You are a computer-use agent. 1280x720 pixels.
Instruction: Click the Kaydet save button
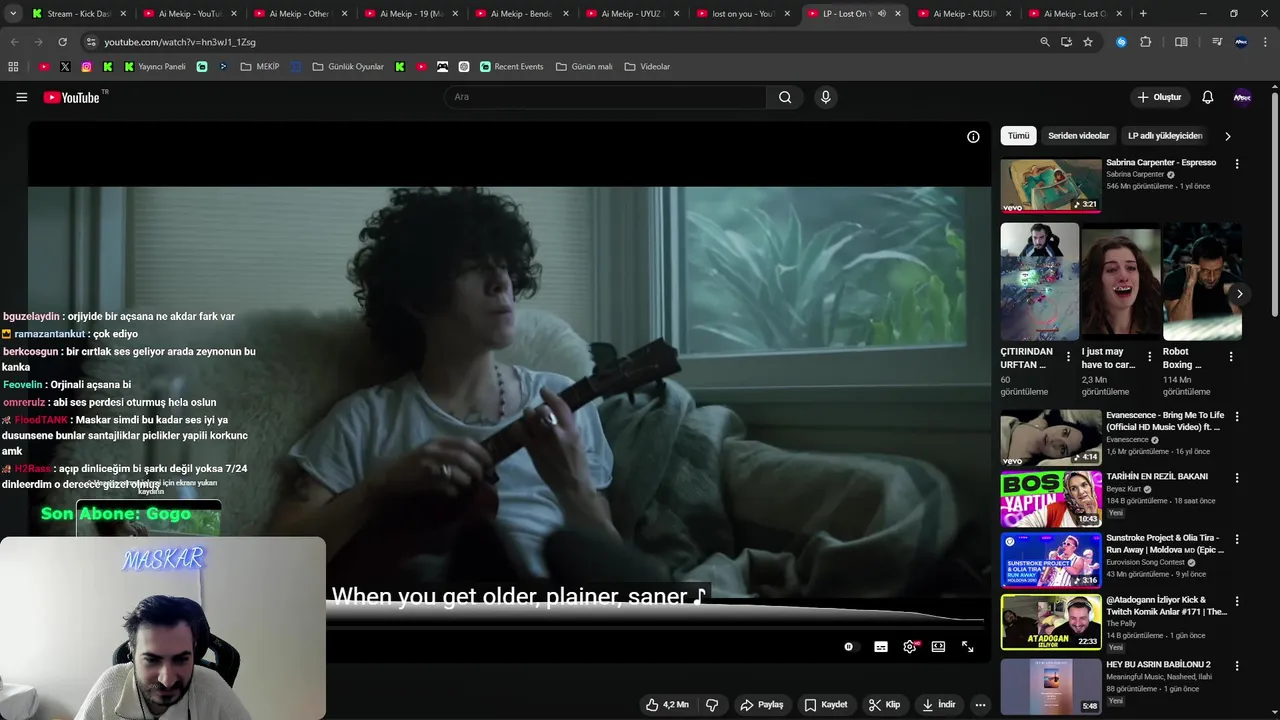[826, 705]
